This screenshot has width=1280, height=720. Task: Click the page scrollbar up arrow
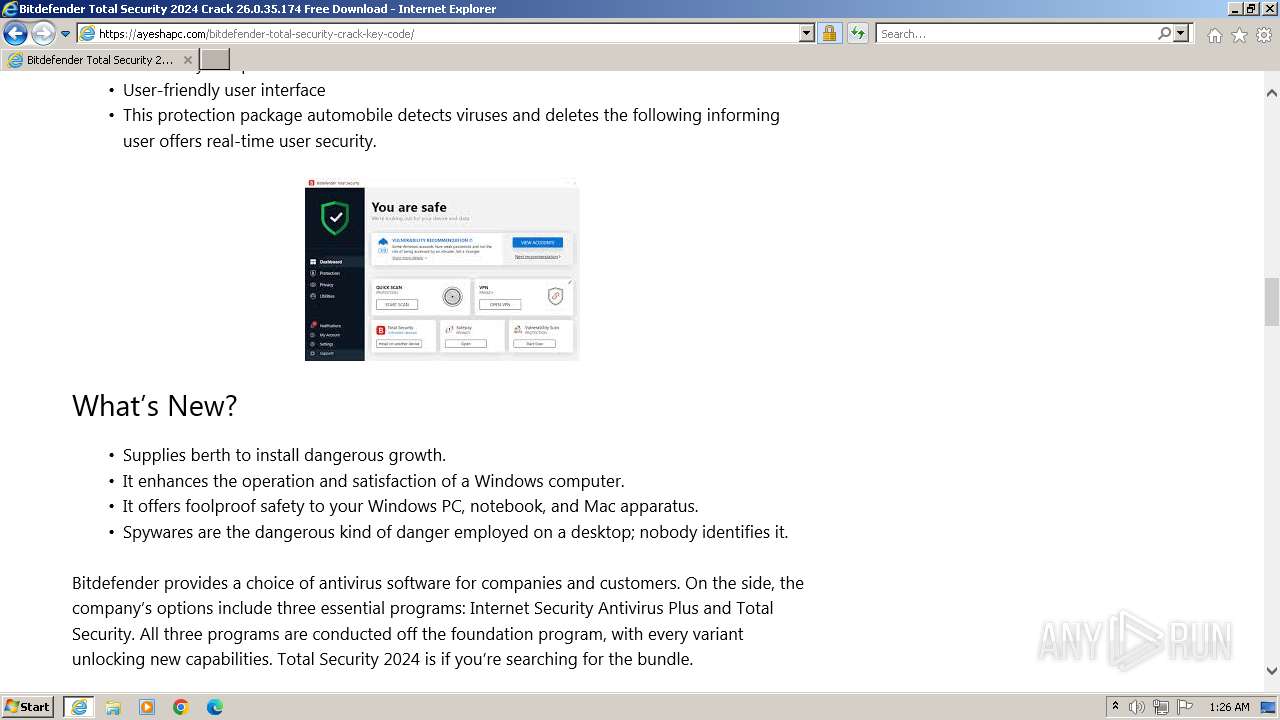coord(1272,93)
